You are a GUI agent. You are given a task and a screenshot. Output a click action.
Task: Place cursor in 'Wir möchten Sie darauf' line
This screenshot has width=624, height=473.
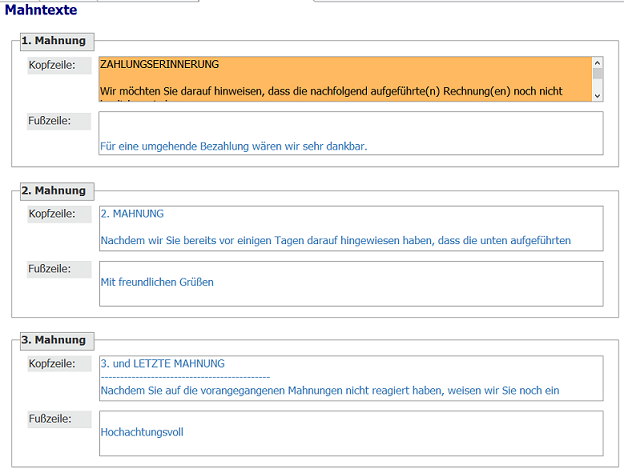[x=300, y=91]
